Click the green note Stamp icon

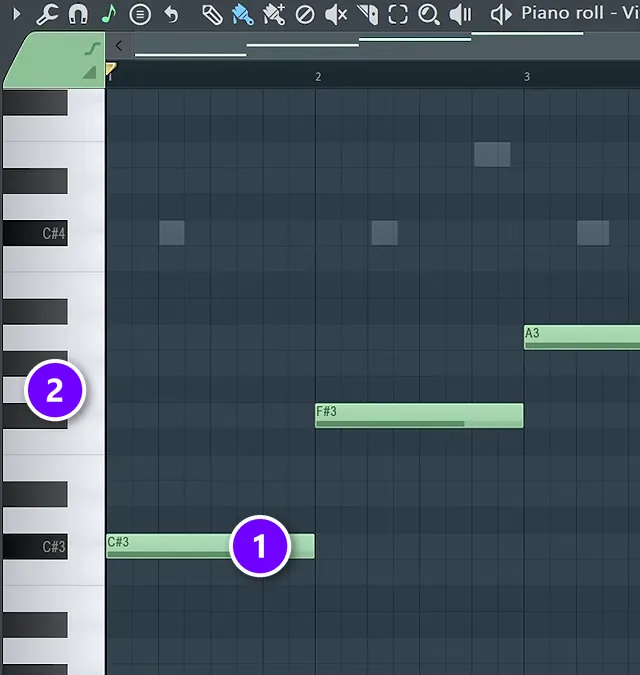click(109, 14)
